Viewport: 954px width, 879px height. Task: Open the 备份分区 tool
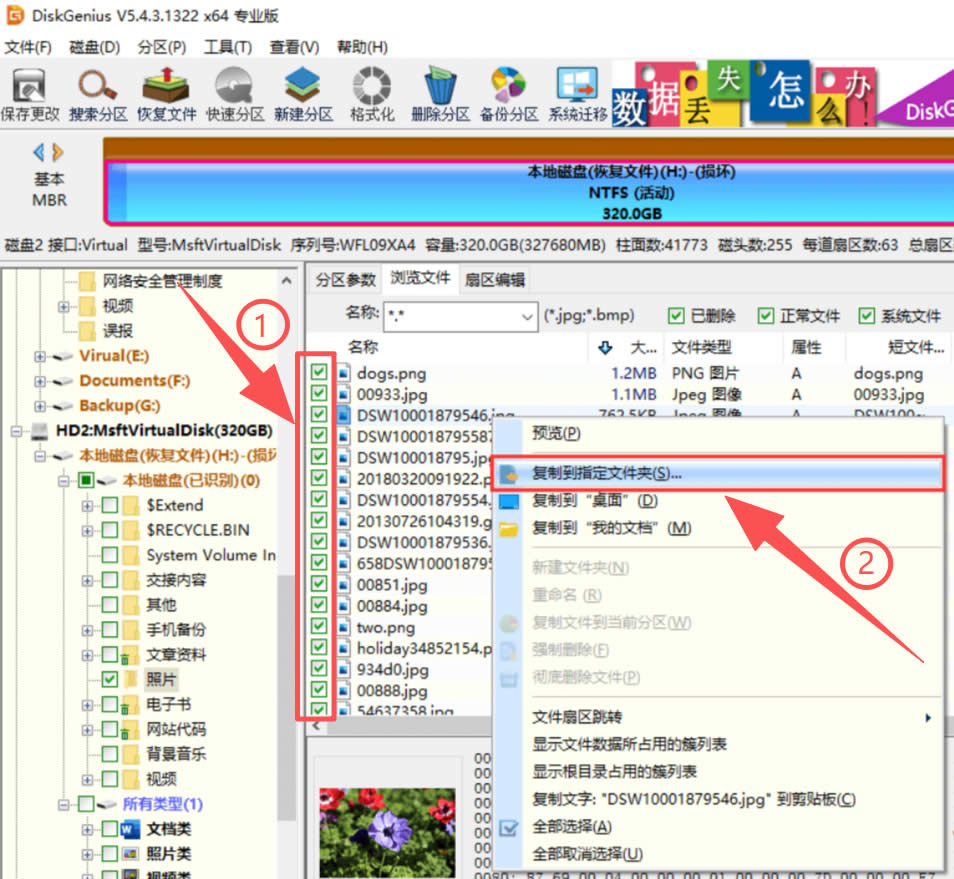coord(509,96)
